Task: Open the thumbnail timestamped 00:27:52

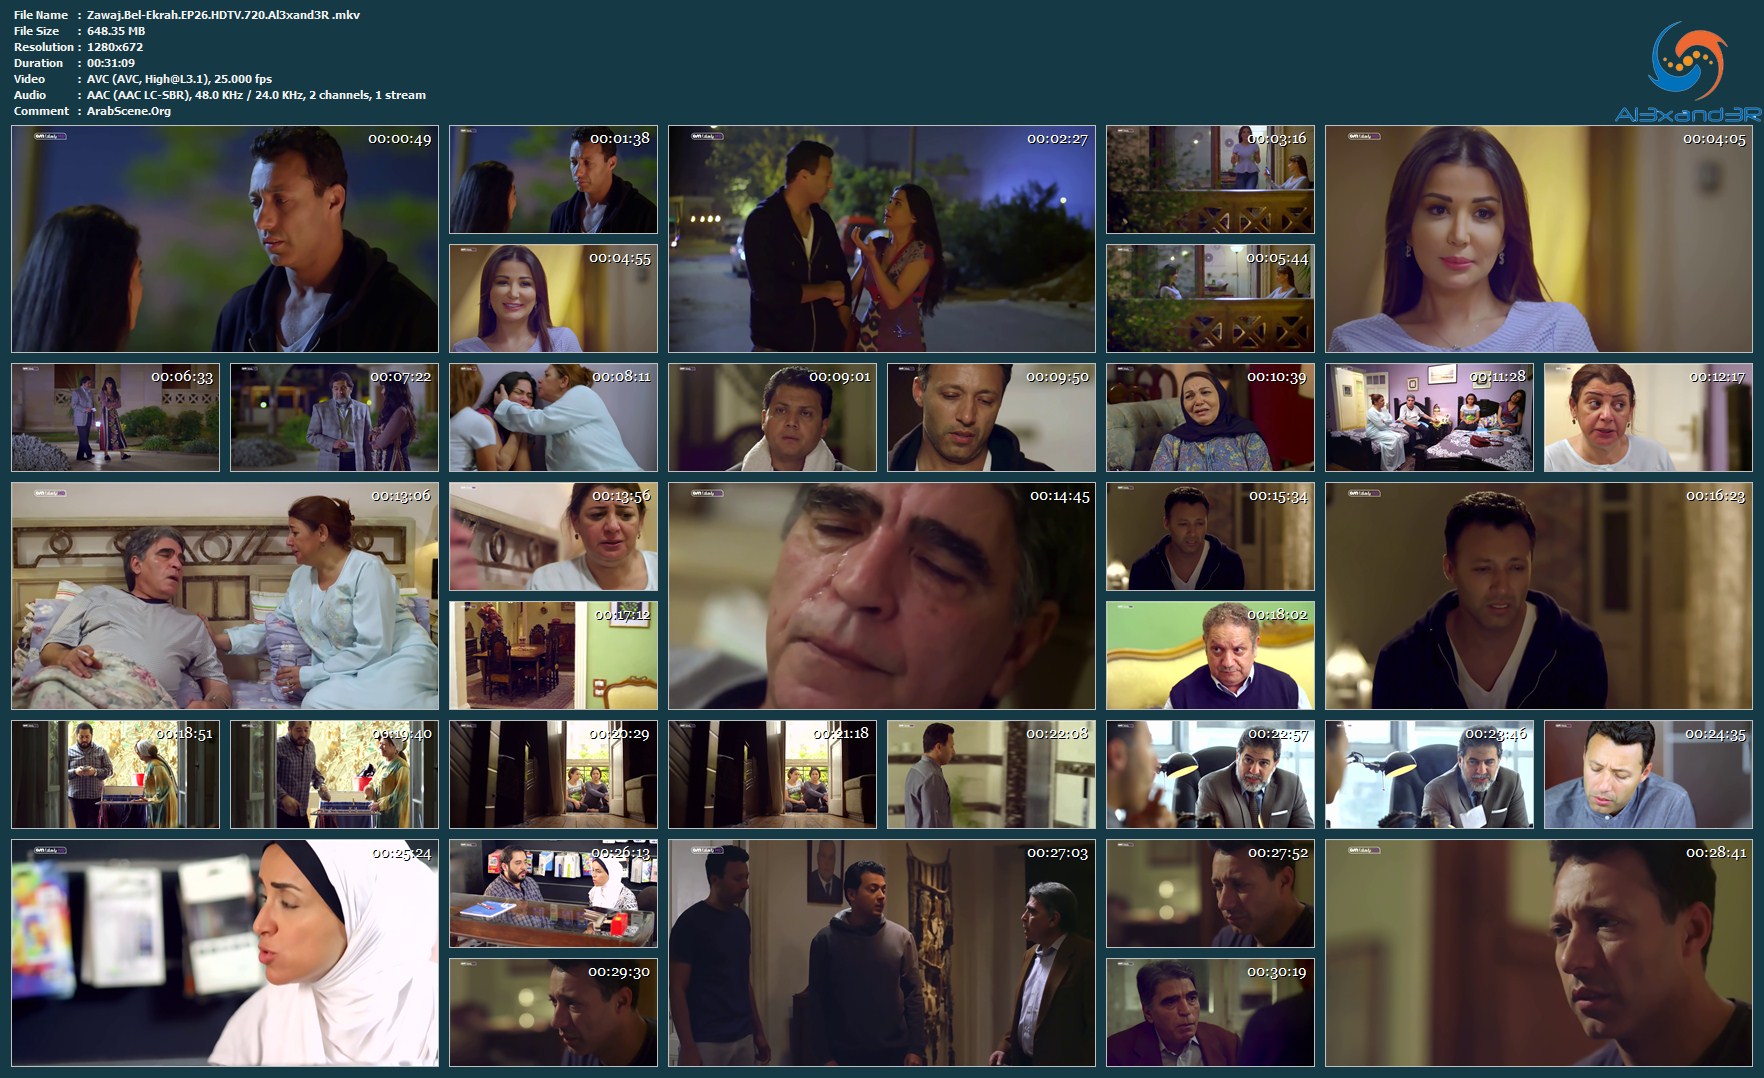Action: tap(1210, 893)
